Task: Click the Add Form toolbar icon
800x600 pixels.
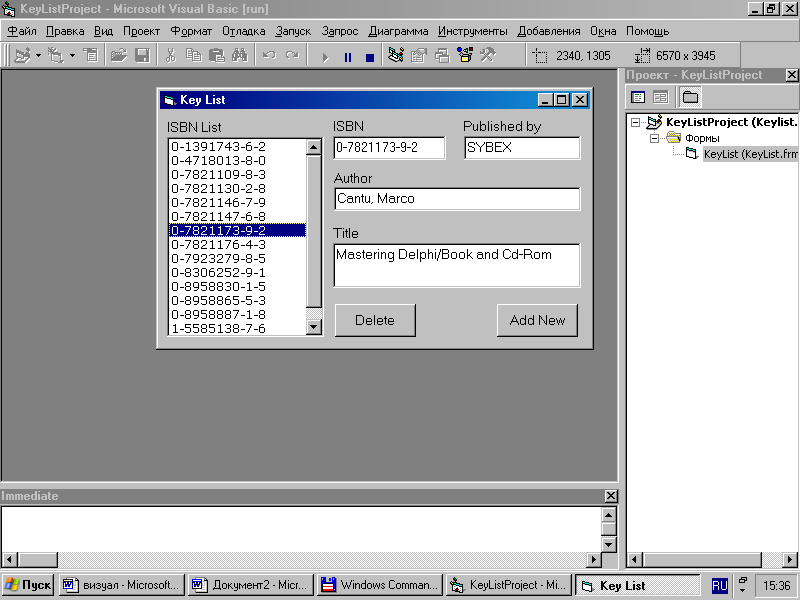Action: (55, 55)
